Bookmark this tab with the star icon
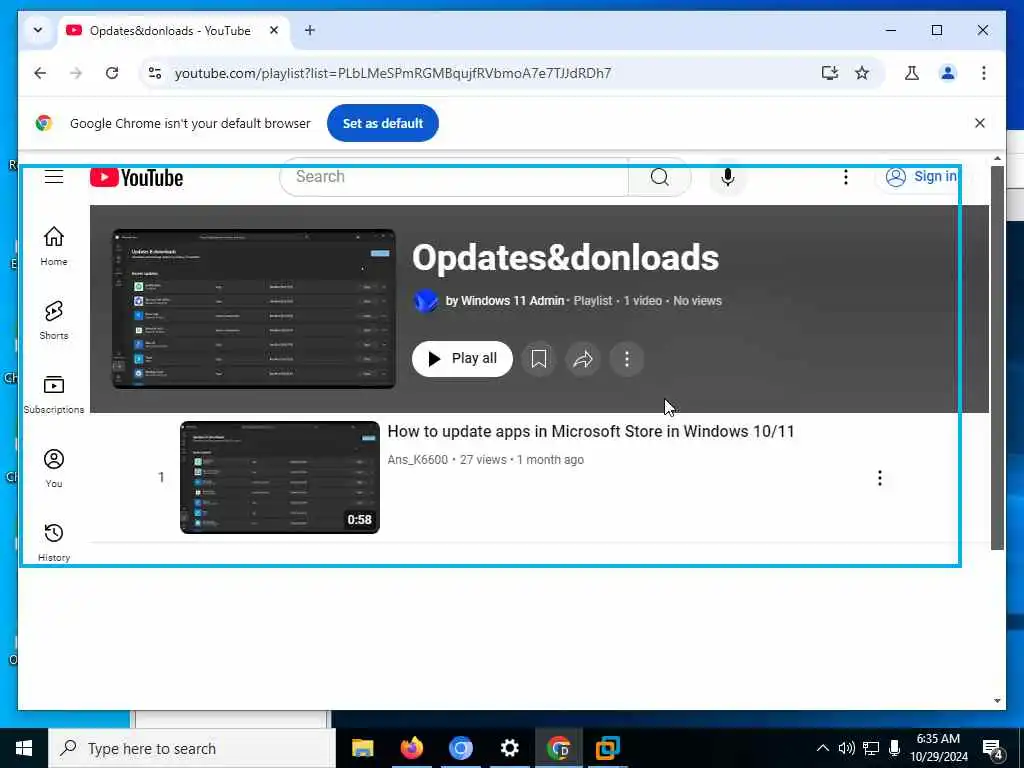This screenshot has width=1024, height=768. (x=862, y=72)
